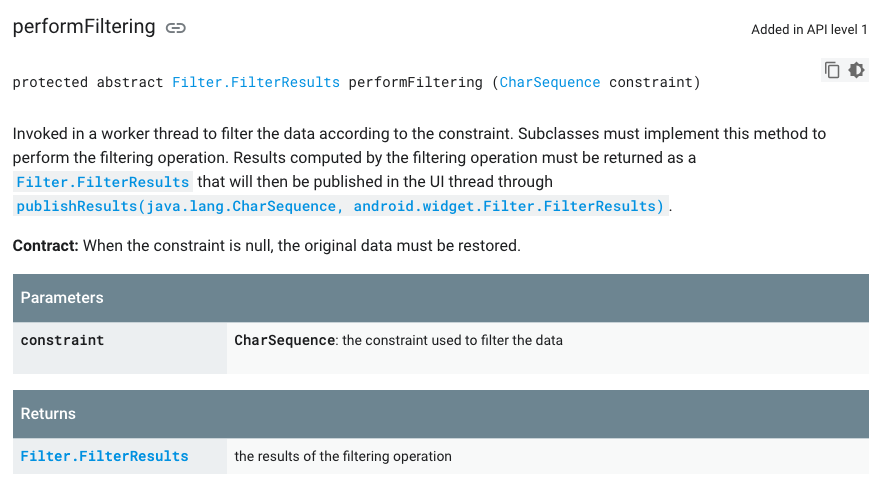Click the CharSequence parameter description text
Viewport: 879px width, 485px height.
(x=398, y=340)
